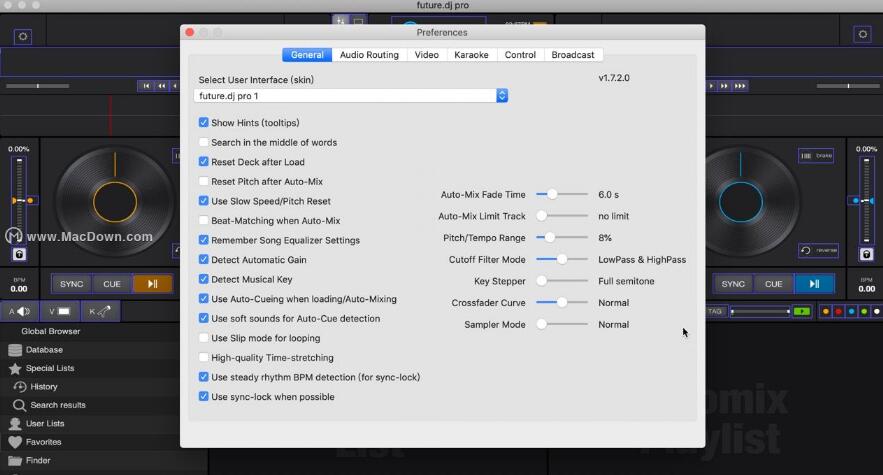Open the karaoke (K microphone) panel

click(100, 311)
